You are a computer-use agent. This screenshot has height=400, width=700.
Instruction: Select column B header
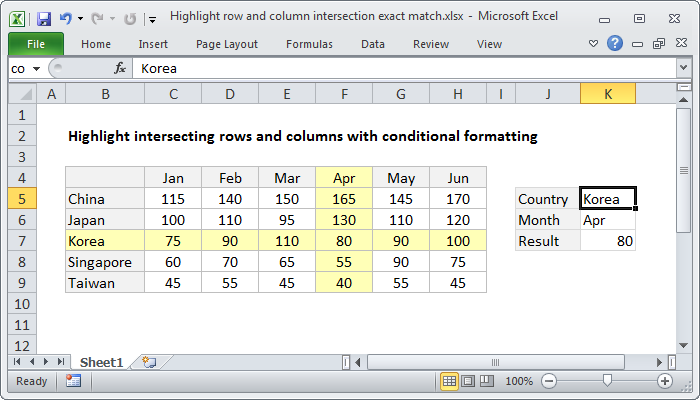point(105,94)
